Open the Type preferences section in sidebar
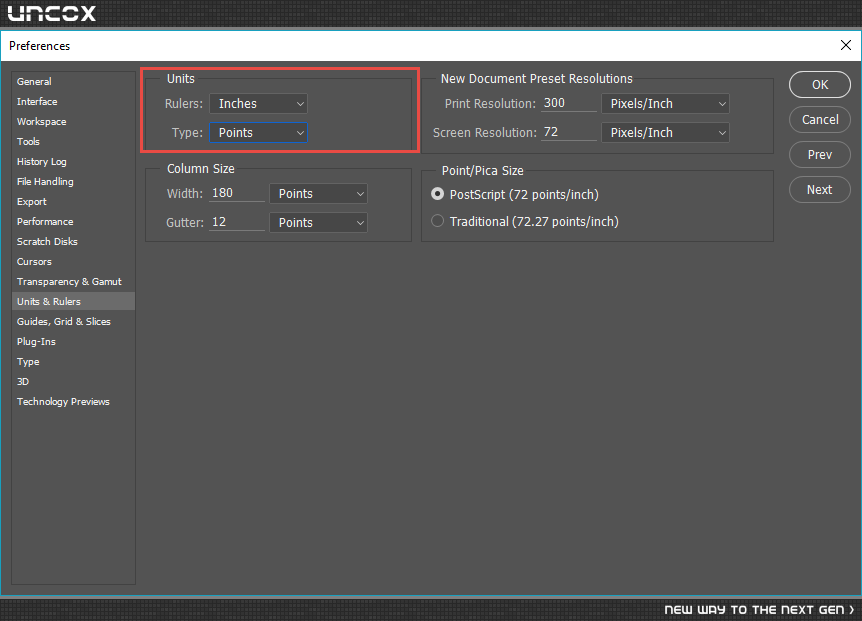This screenshot has height=621, width=862. [73, 362]
